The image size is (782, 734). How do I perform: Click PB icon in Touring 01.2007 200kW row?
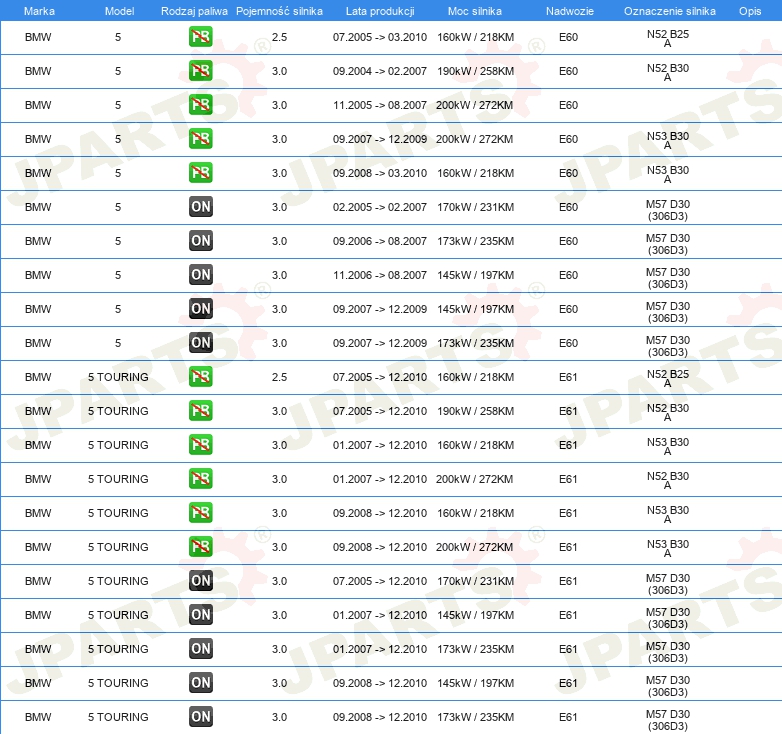click(x=200, y=478)
